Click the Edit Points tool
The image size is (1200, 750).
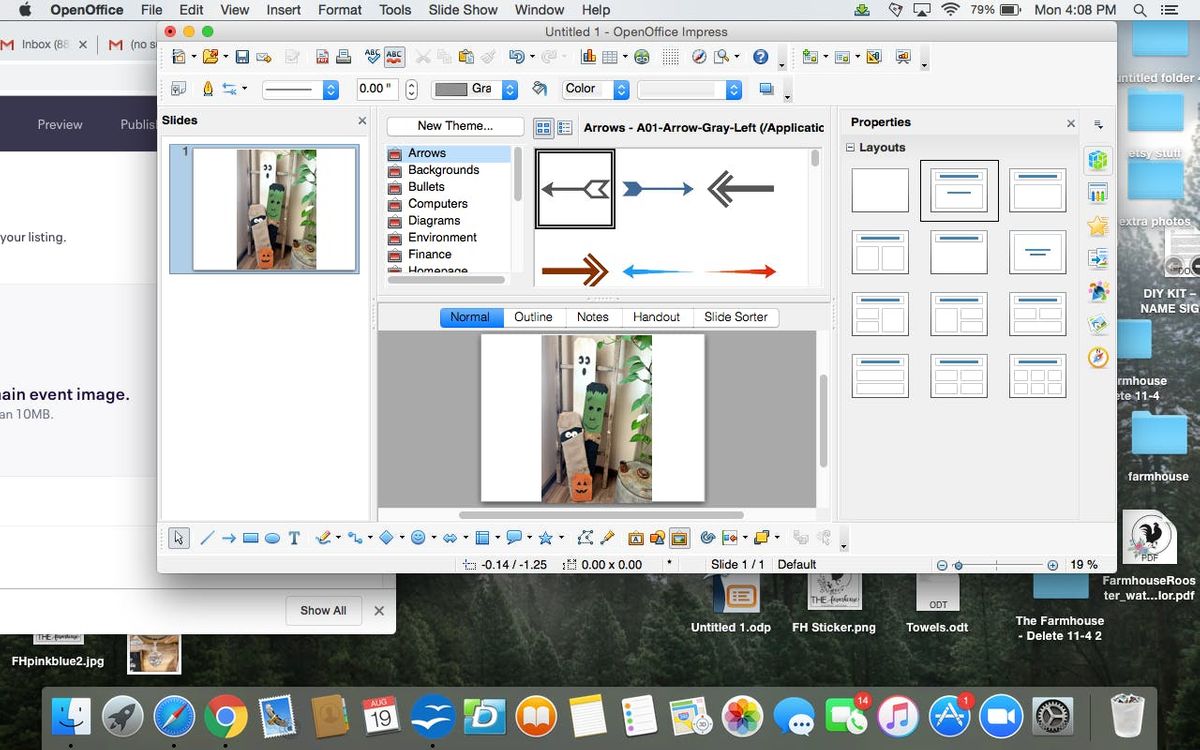pyautogui.click(x=584, y=538)
